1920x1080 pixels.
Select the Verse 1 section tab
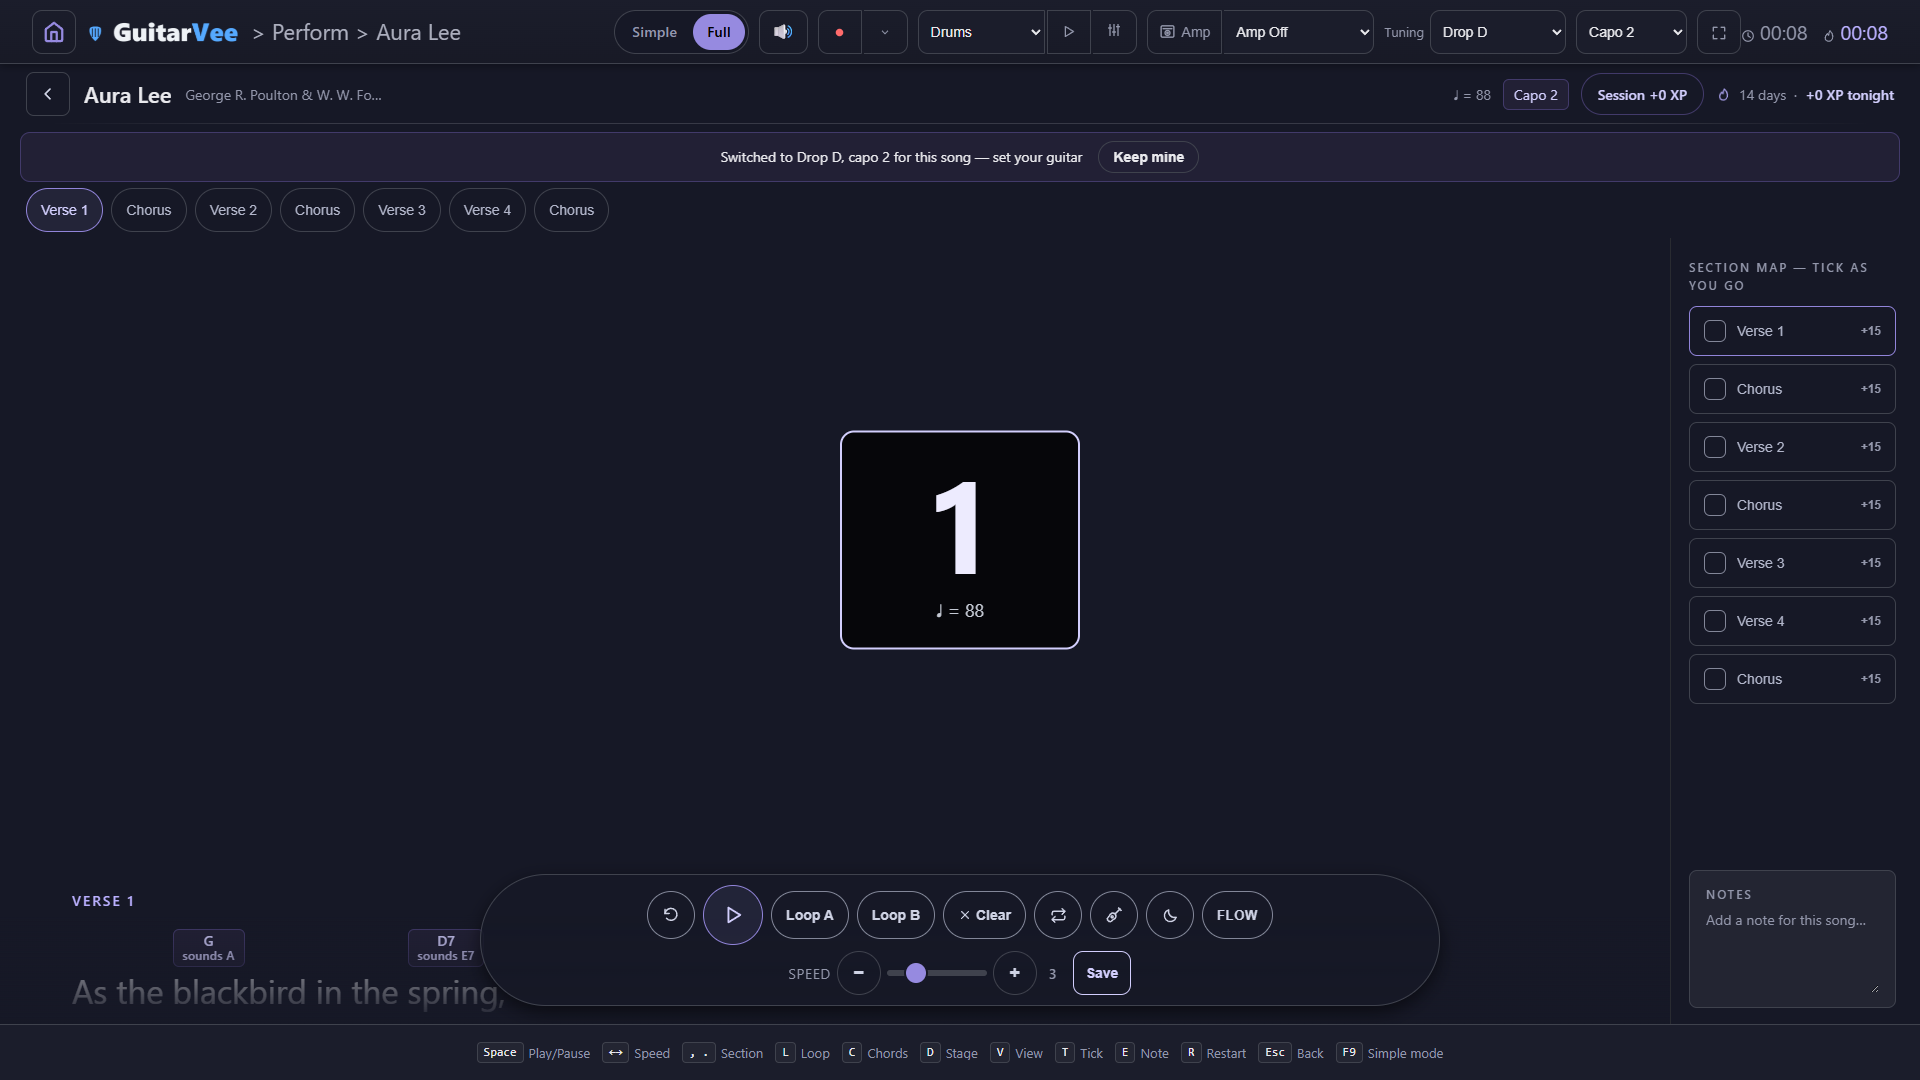[64, 210]
